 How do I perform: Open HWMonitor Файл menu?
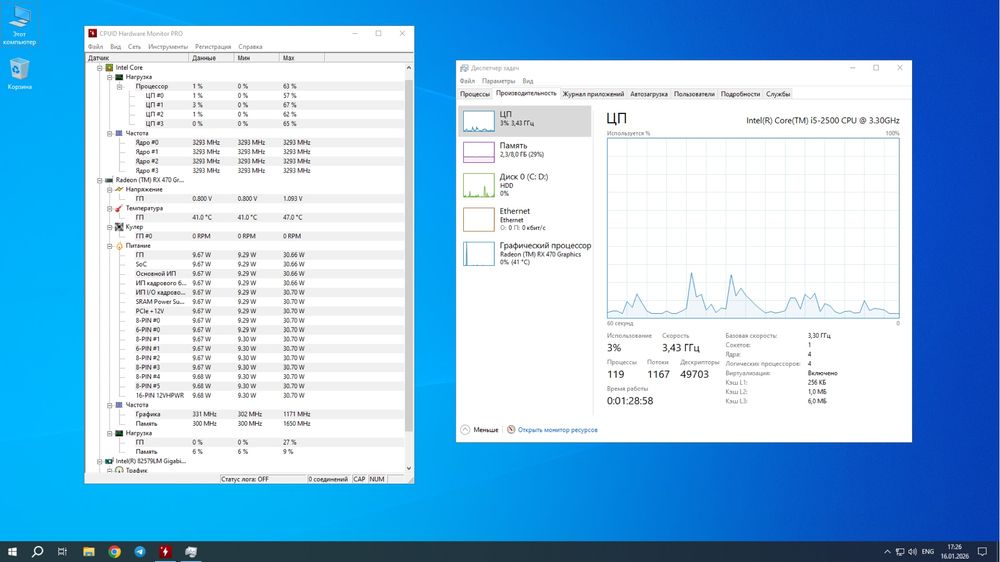95,47
